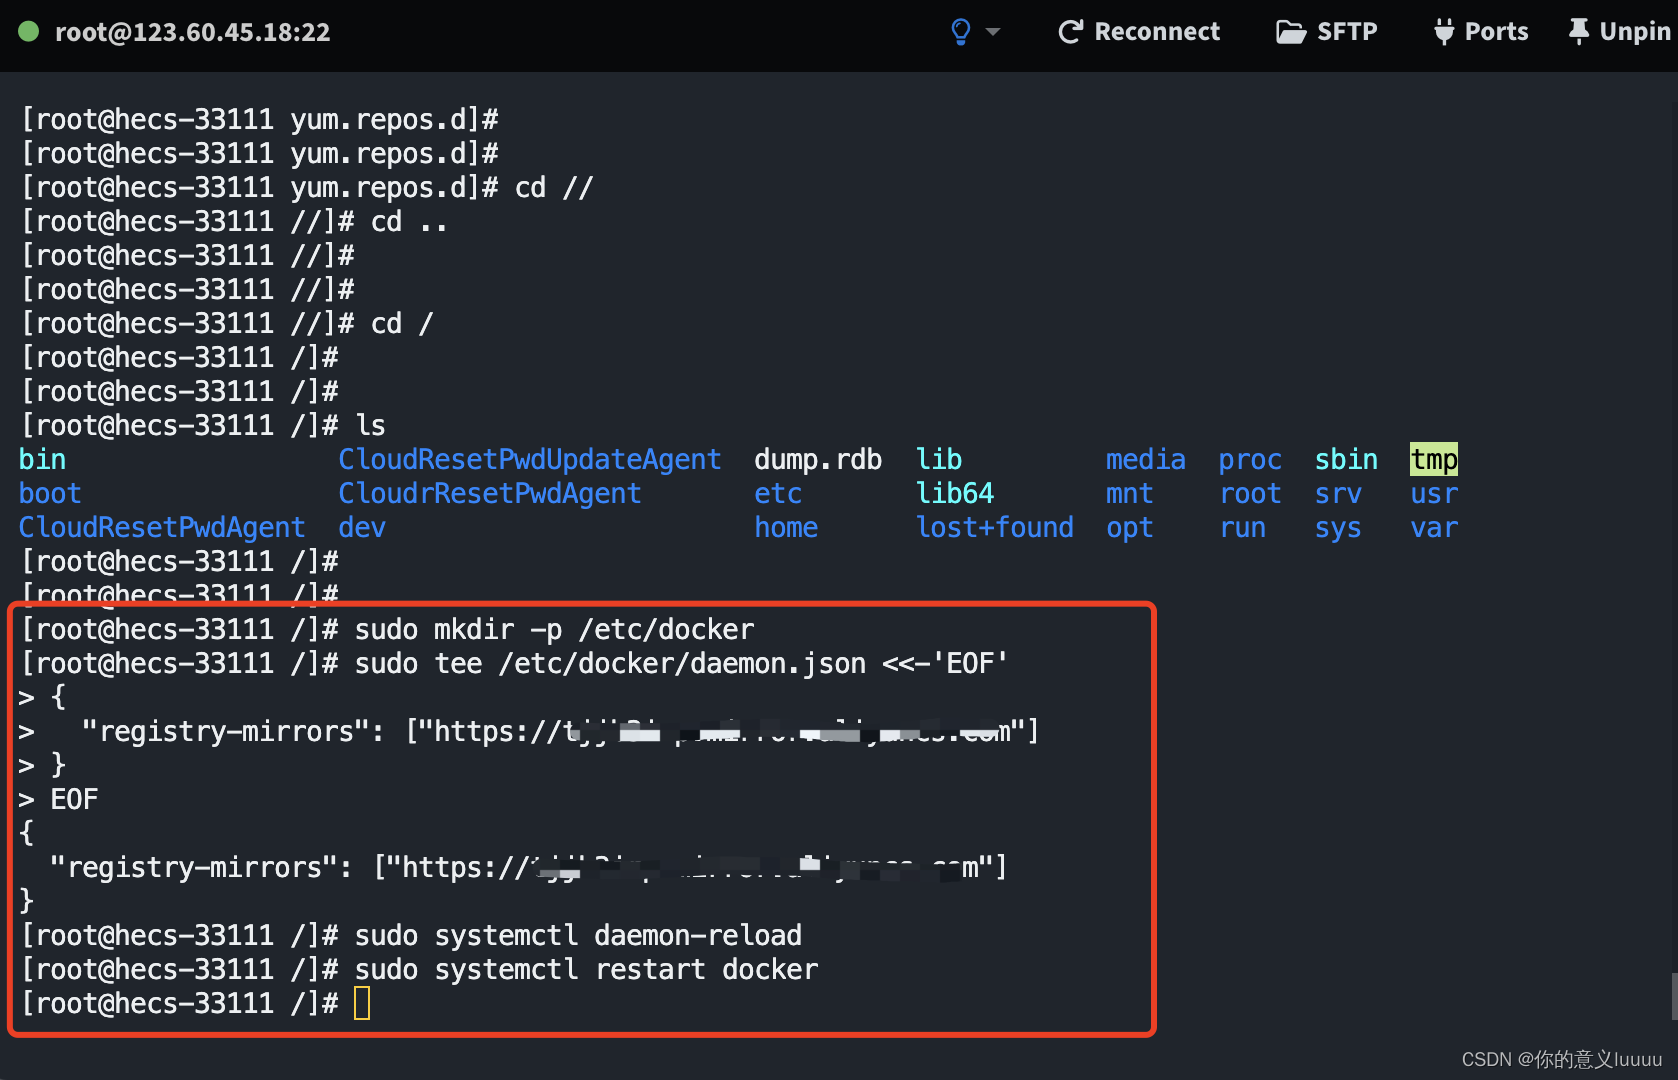Click the 'dump.rdb' file name

click(818, 459)
